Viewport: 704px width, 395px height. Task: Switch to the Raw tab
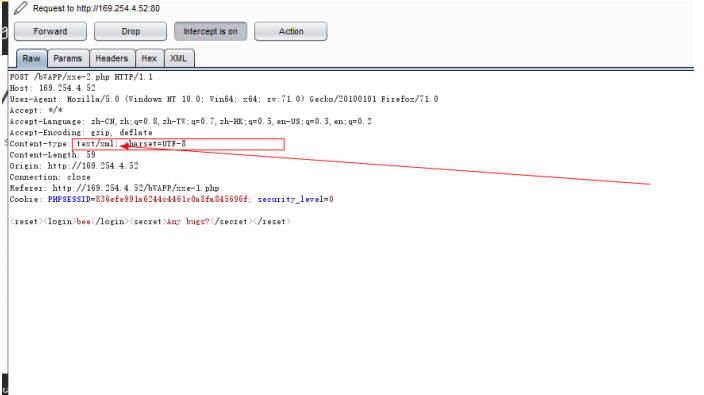31,58
